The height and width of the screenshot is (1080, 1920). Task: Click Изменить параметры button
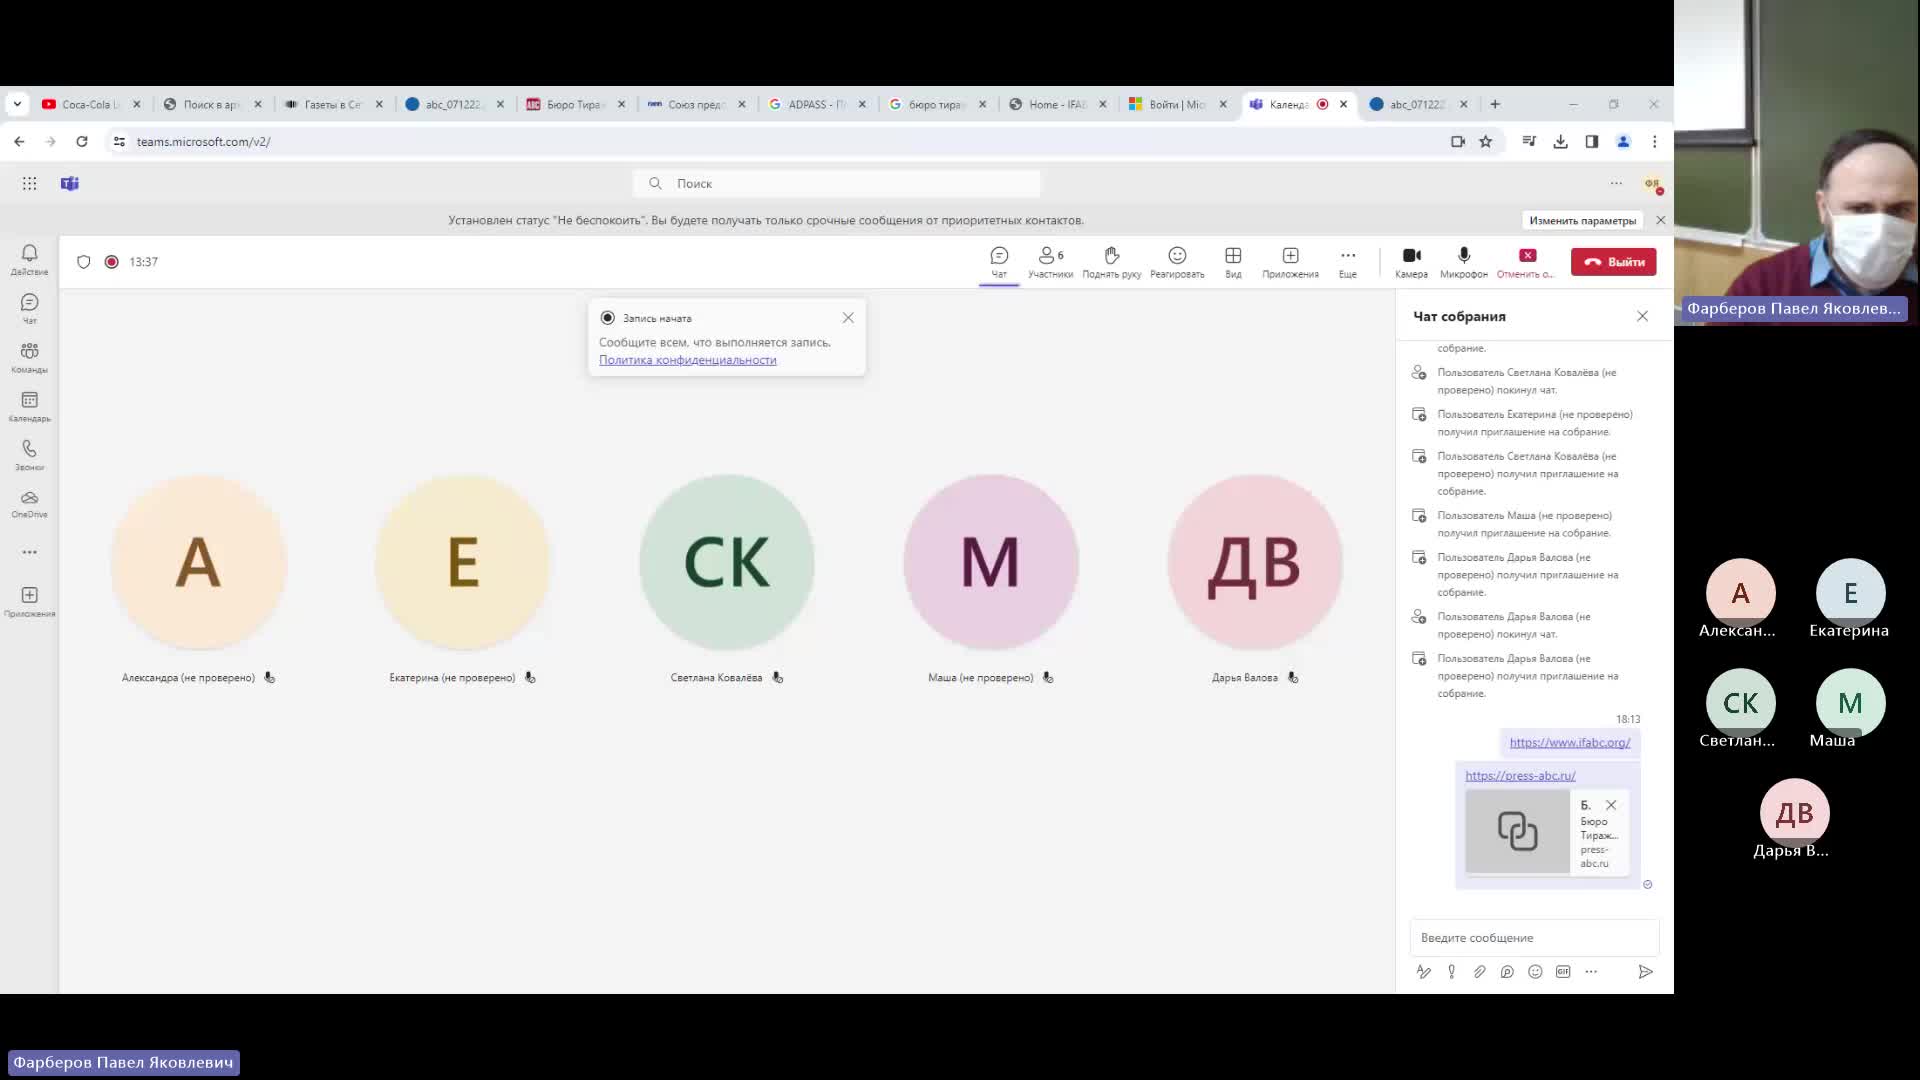click(x=1582, y=220)
